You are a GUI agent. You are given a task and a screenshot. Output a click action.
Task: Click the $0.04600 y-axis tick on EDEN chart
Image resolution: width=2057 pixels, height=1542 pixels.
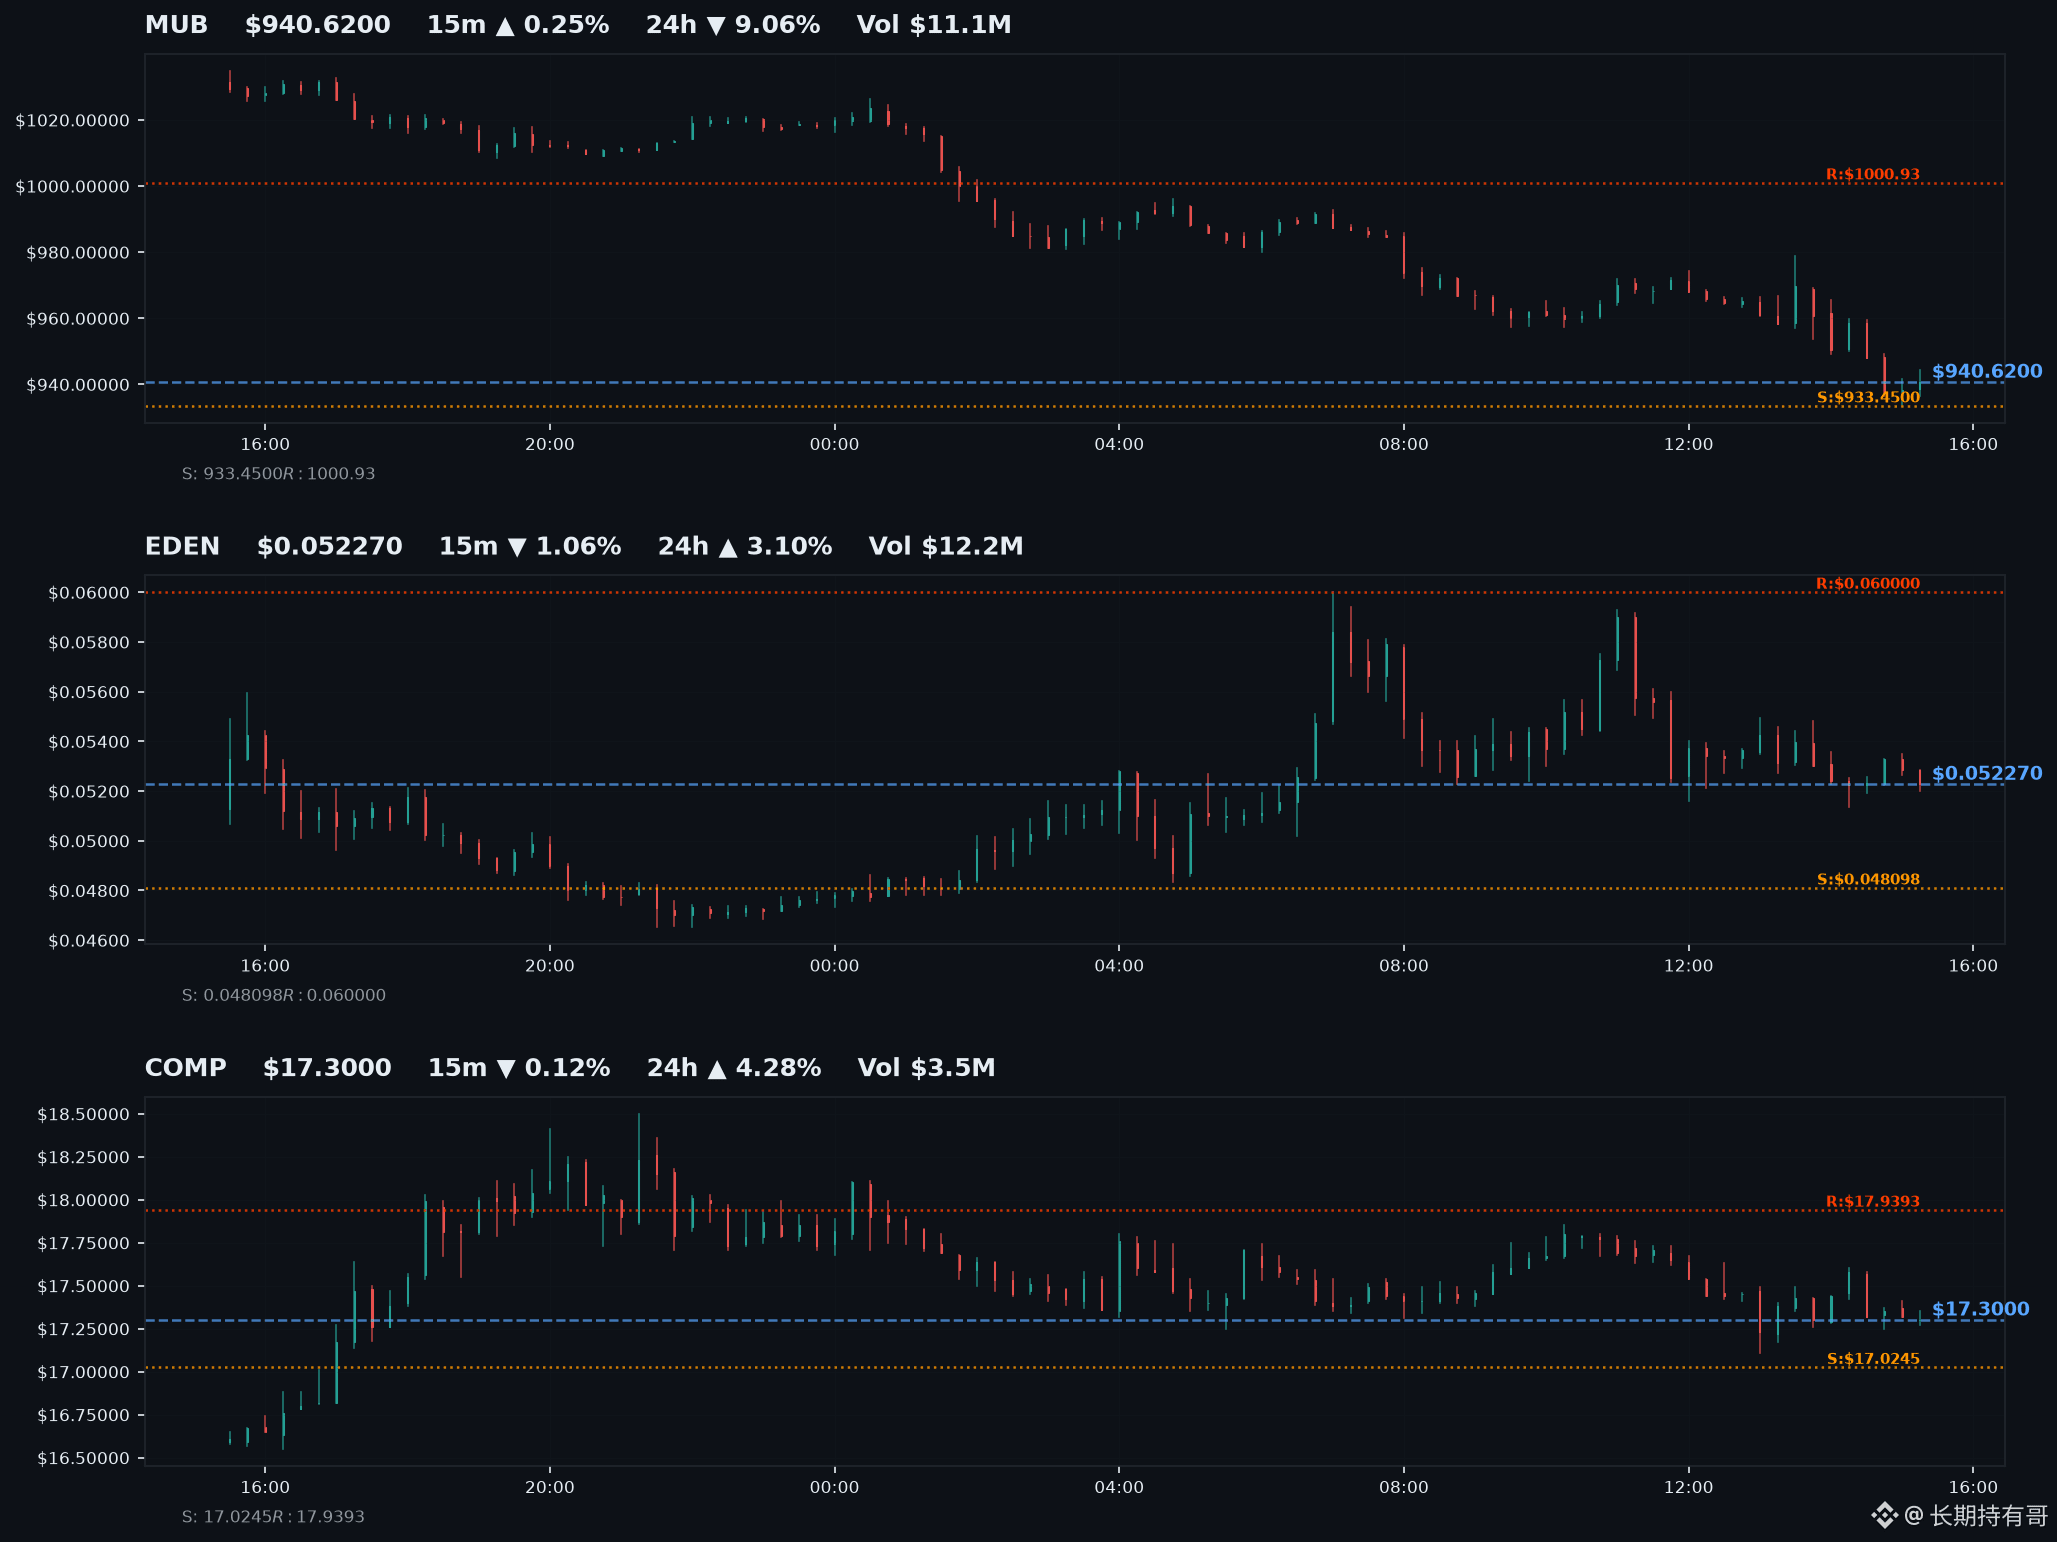(90, 941)
